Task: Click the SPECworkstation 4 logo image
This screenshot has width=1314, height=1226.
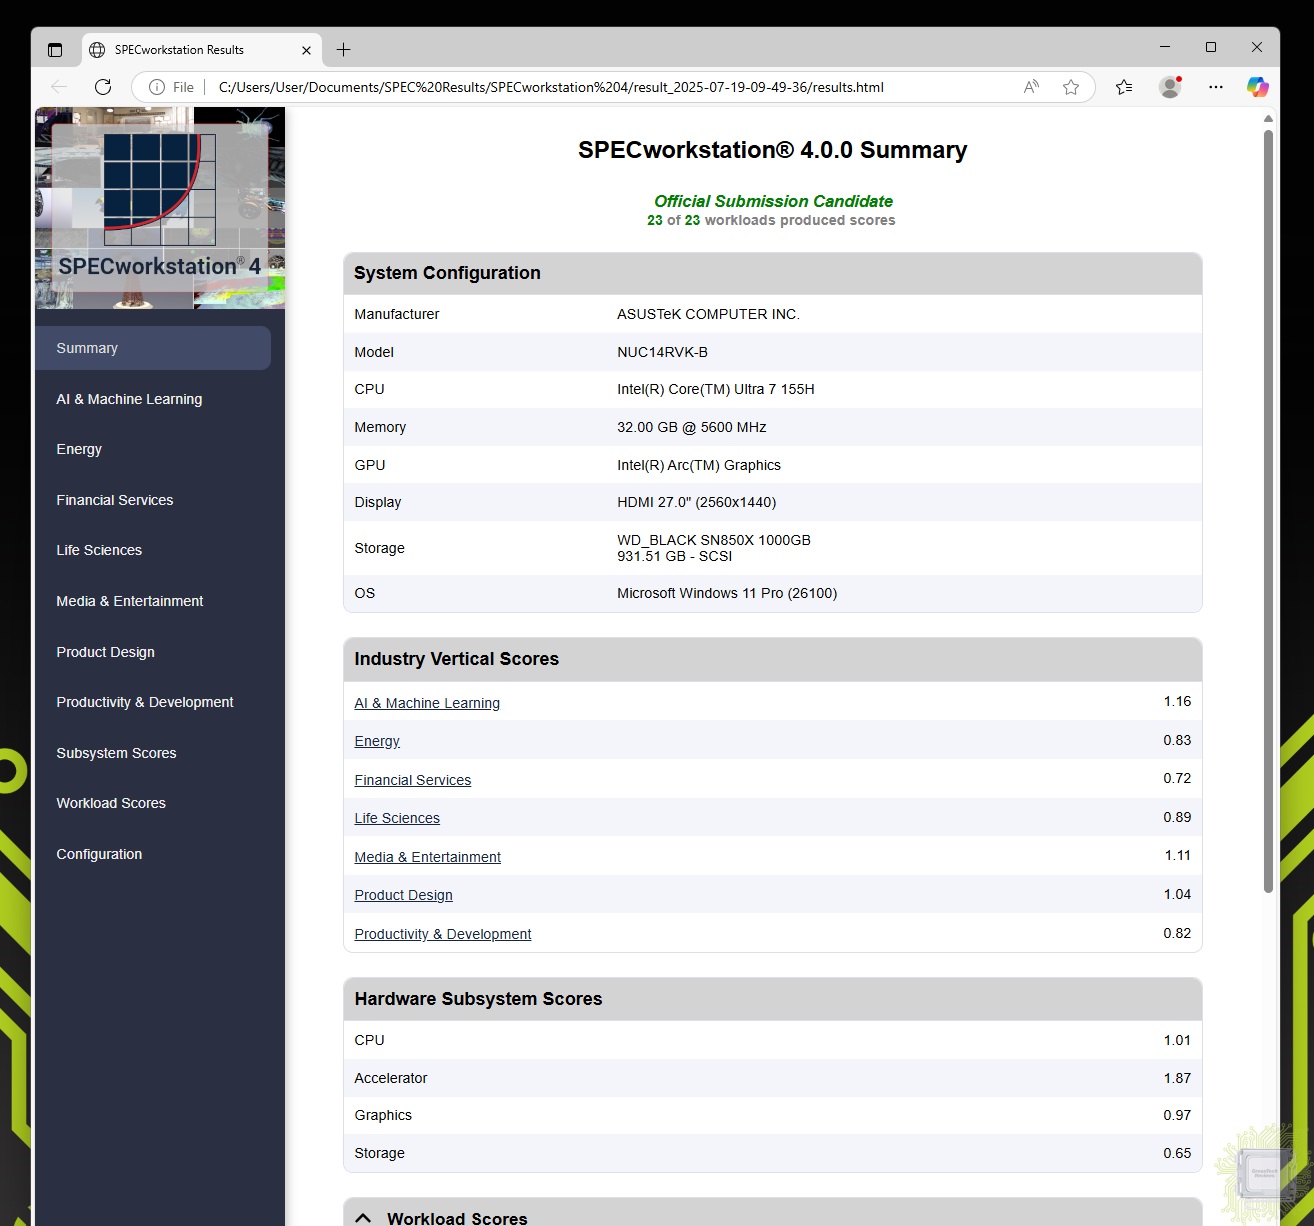Action: (160, 208)
